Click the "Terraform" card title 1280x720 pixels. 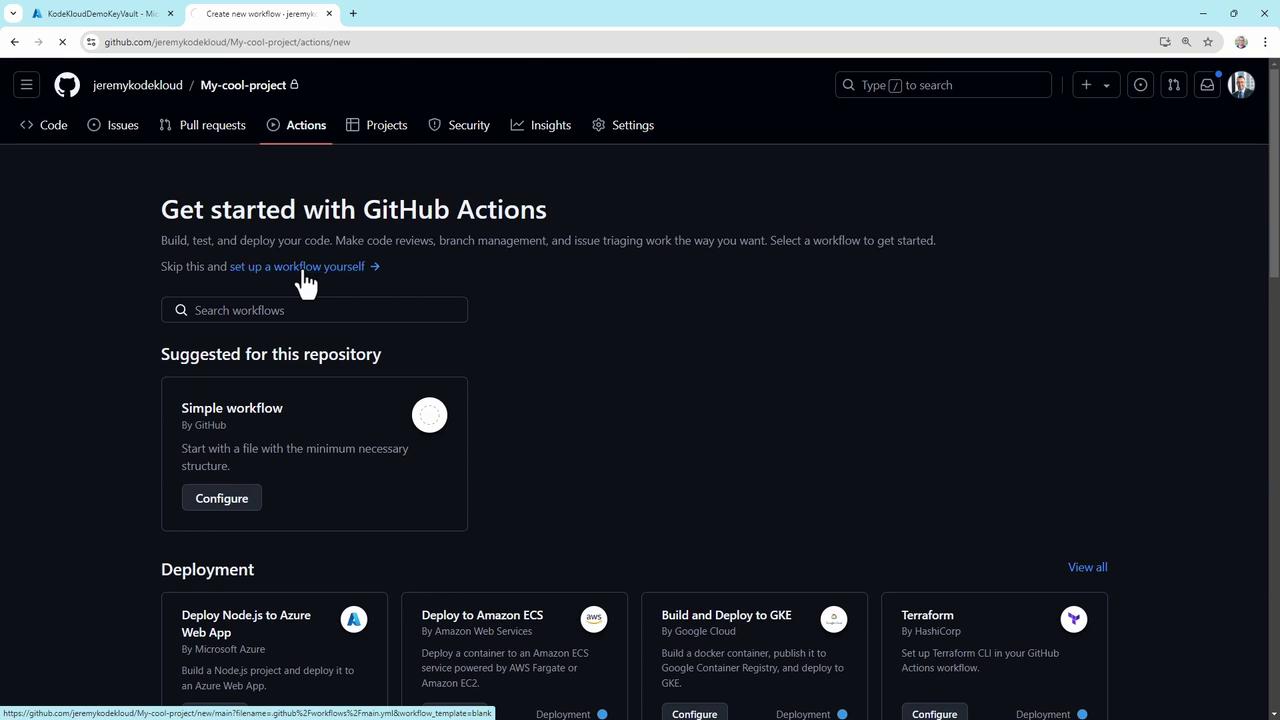(x=927, y=615)
